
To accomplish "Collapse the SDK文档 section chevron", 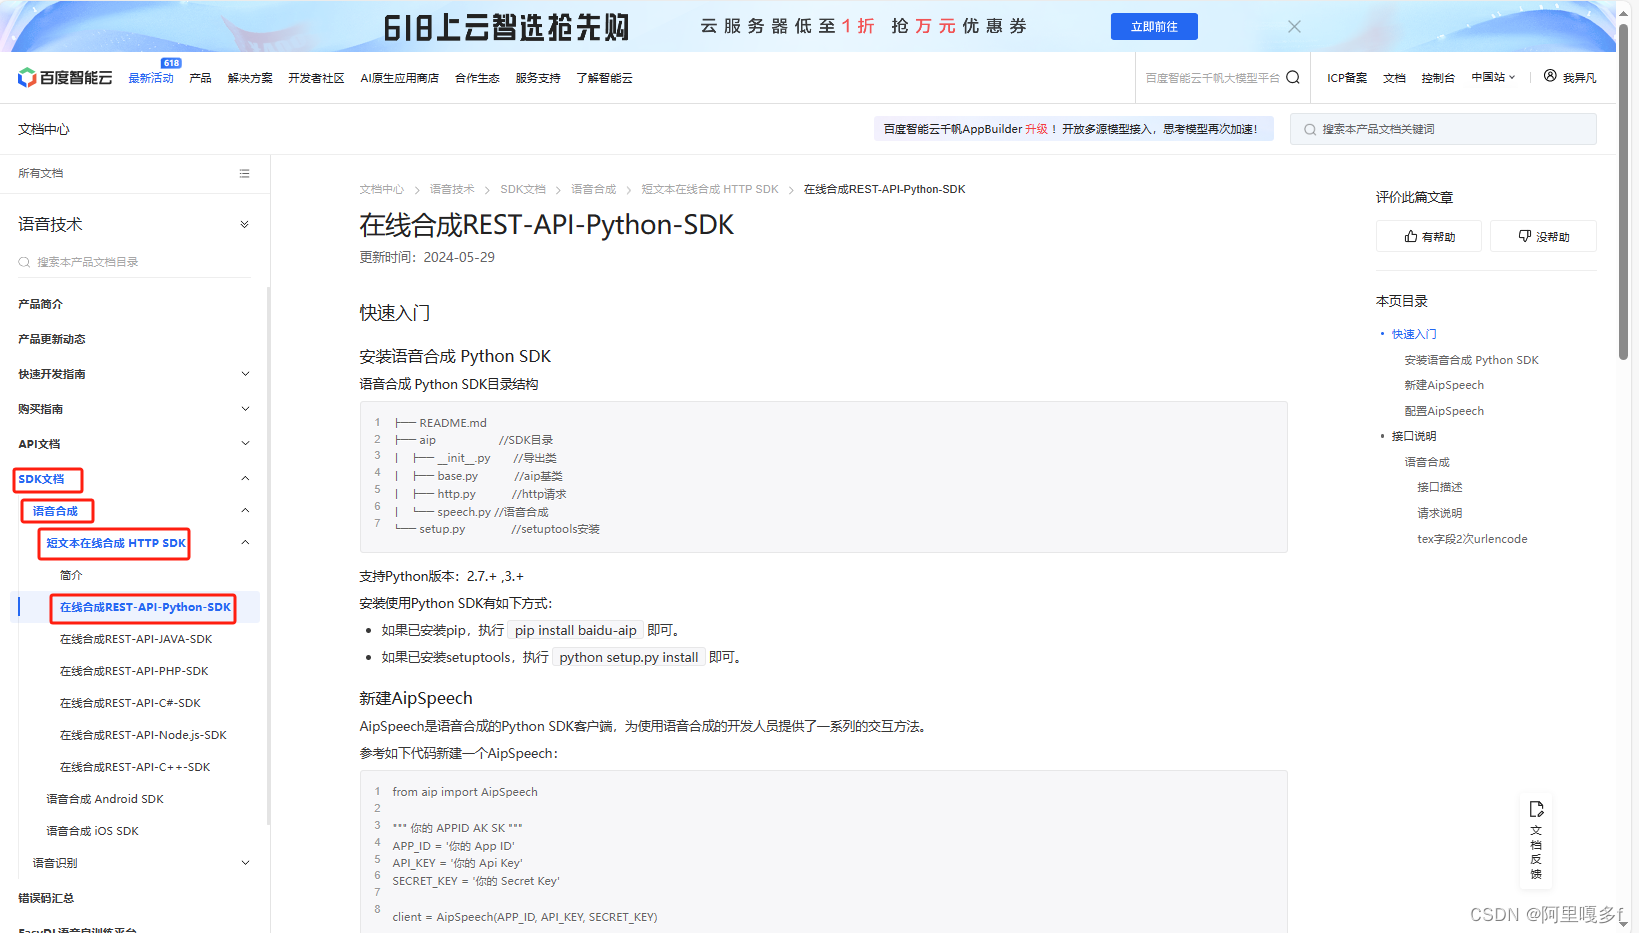I will click(246, 478).
